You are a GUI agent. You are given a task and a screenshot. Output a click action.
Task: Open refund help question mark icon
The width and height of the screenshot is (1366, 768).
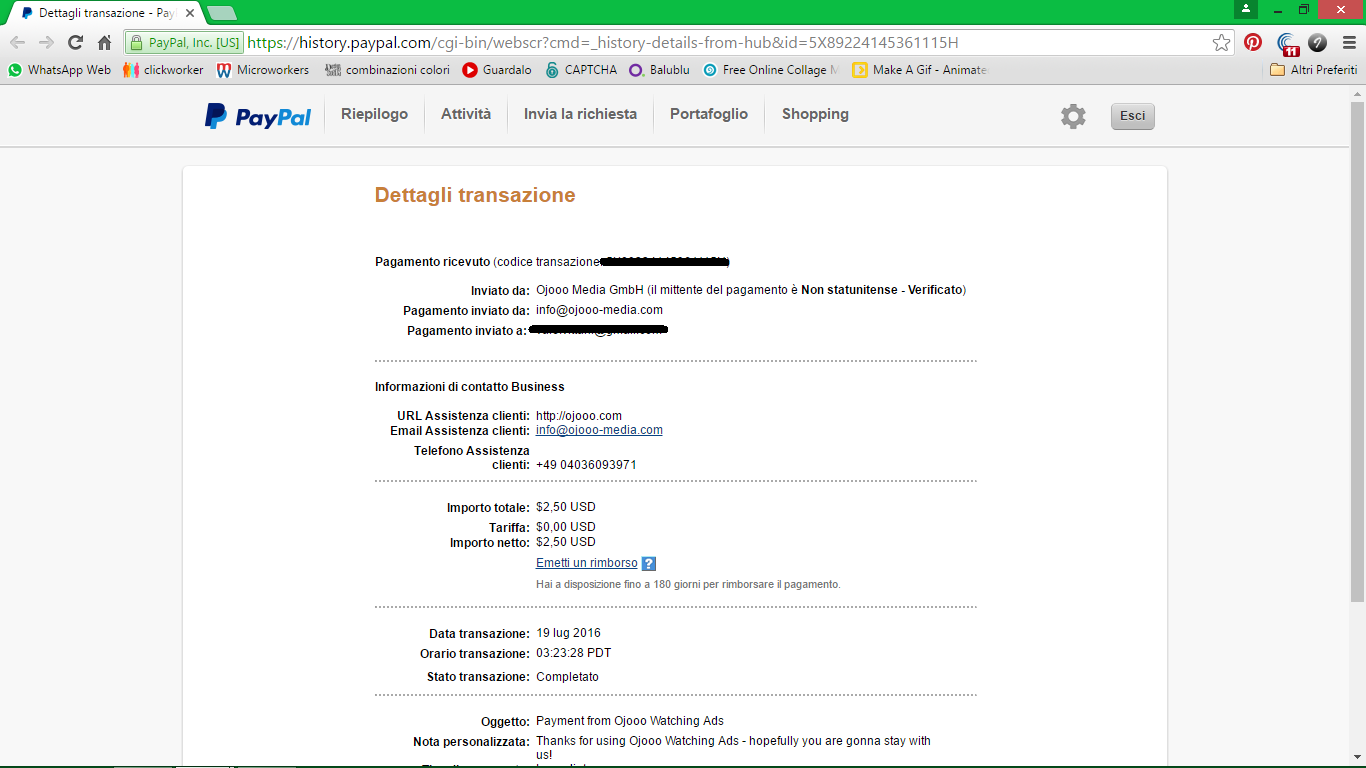pyautogui.click(x=649, y=564)
